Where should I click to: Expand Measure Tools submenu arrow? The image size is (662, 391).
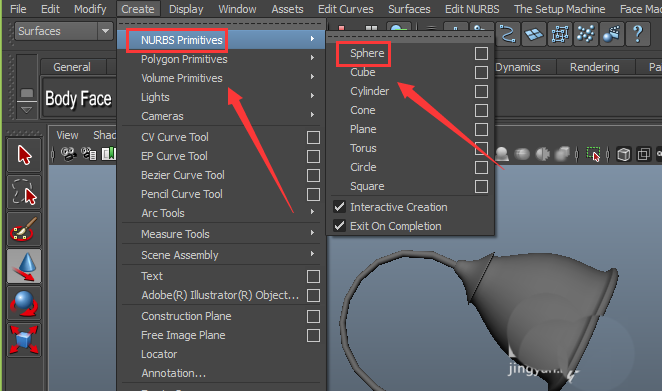[312, 233]
